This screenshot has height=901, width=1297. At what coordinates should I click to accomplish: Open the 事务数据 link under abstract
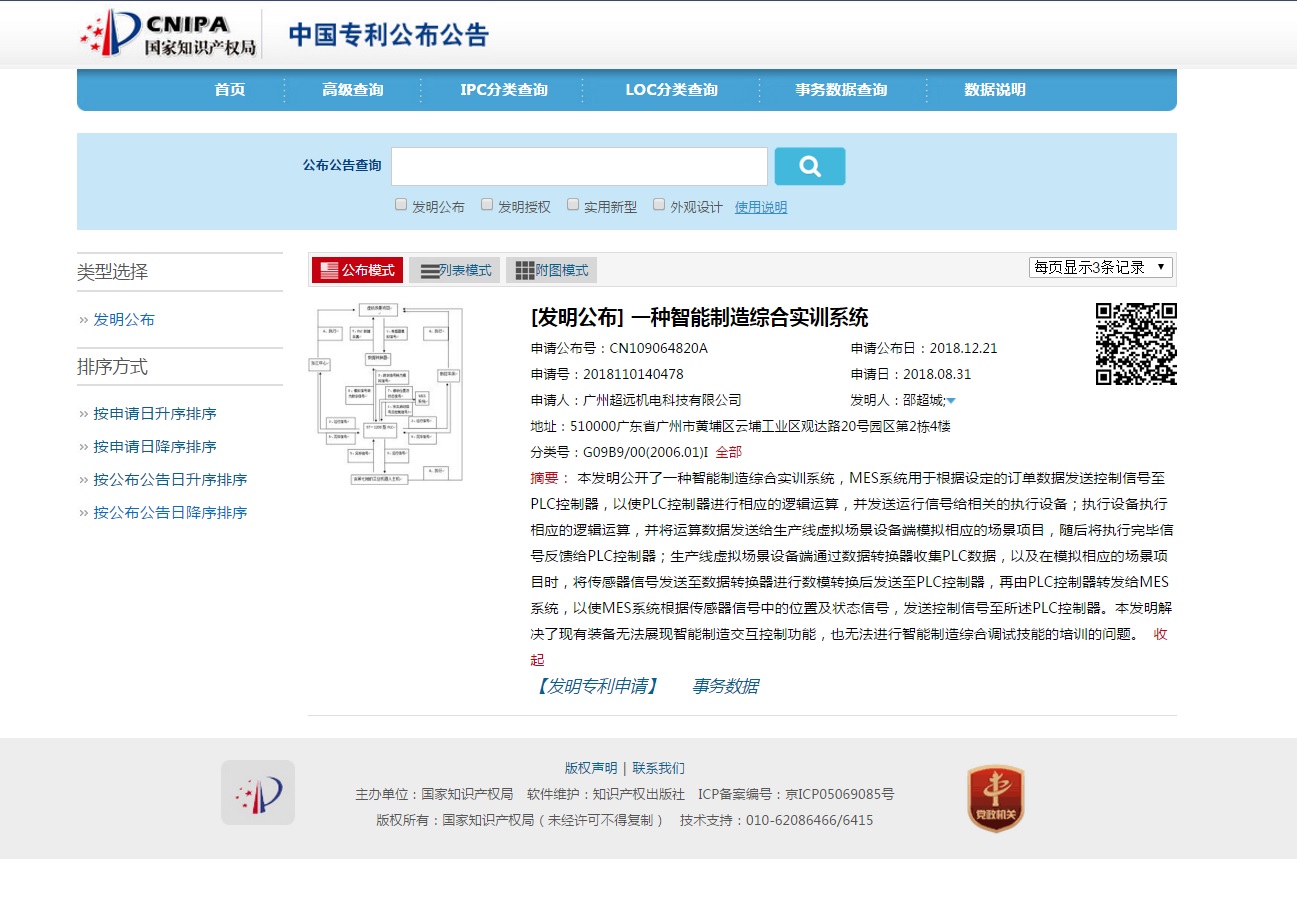(x=725, y=686)
